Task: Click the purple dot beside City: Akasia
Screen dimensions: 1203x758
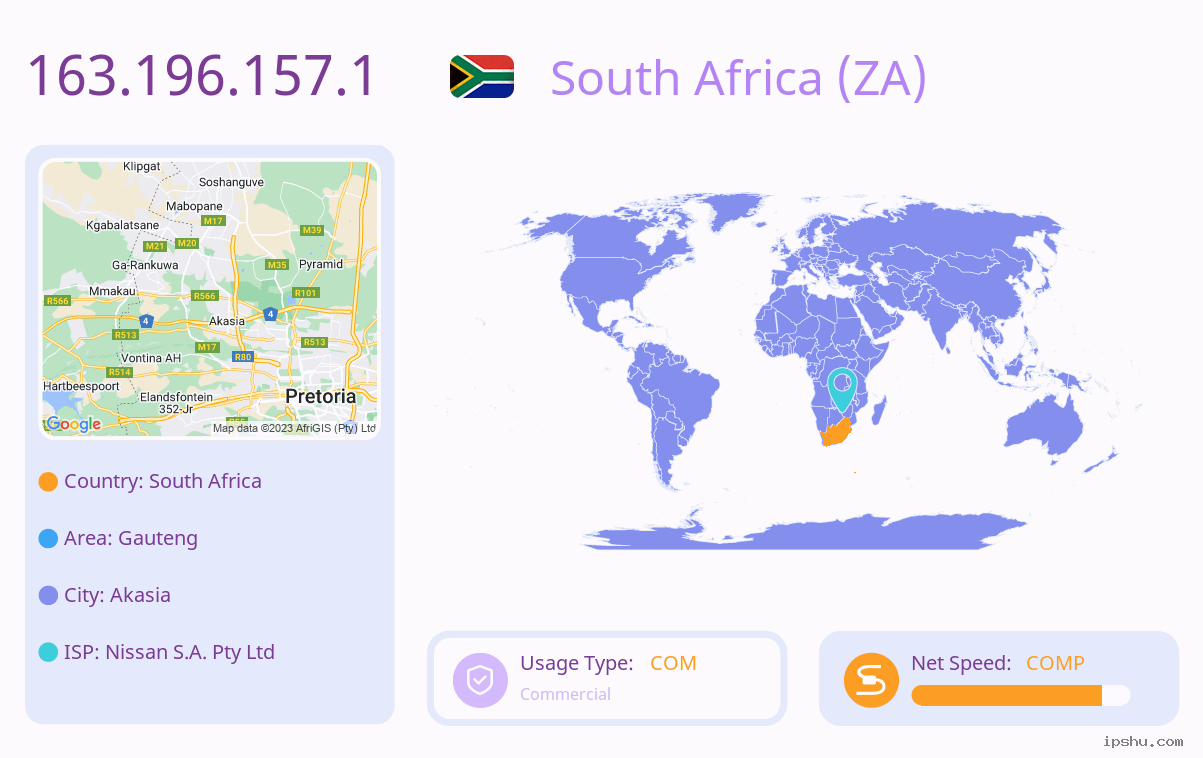Action: click(48, 596)
